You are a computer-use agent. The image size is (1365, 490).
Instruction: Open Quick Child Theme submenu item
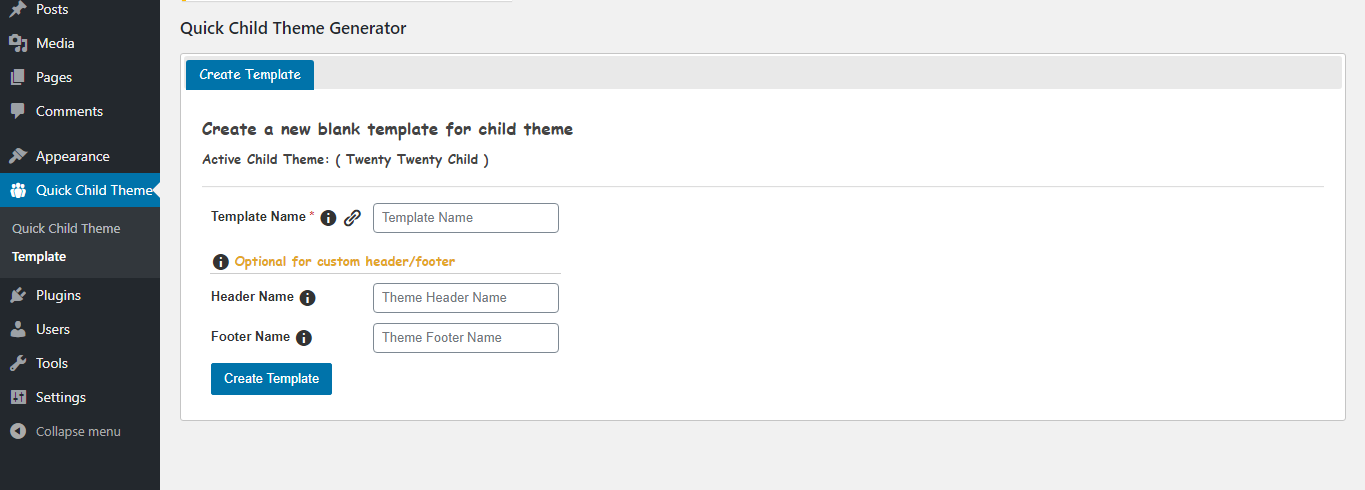[x=66, y=228]
